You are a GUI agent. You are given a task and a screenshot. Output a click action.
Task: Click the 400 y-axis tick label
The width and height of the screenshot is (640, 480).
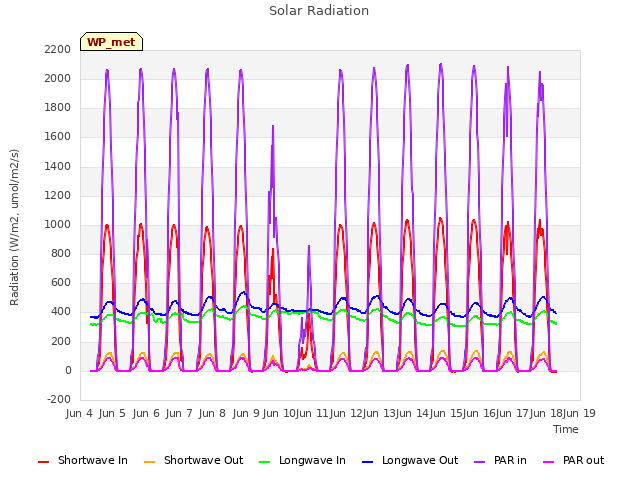pos(60,312)
